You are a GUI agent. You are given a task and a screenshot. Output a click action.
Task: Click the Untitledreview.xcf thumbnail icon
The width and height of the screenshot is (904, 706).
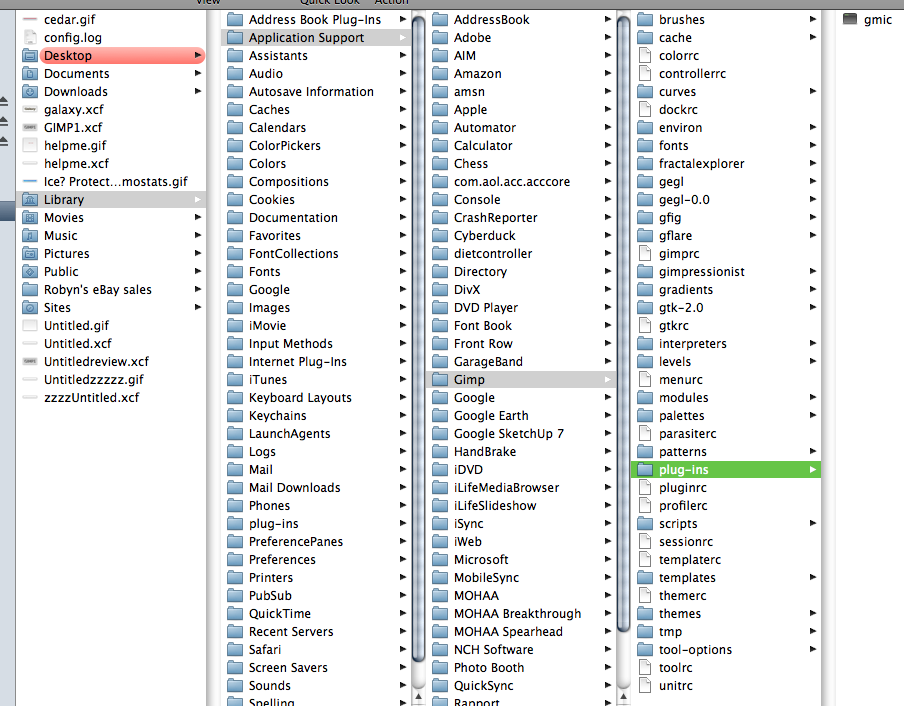tap(30, 361)
